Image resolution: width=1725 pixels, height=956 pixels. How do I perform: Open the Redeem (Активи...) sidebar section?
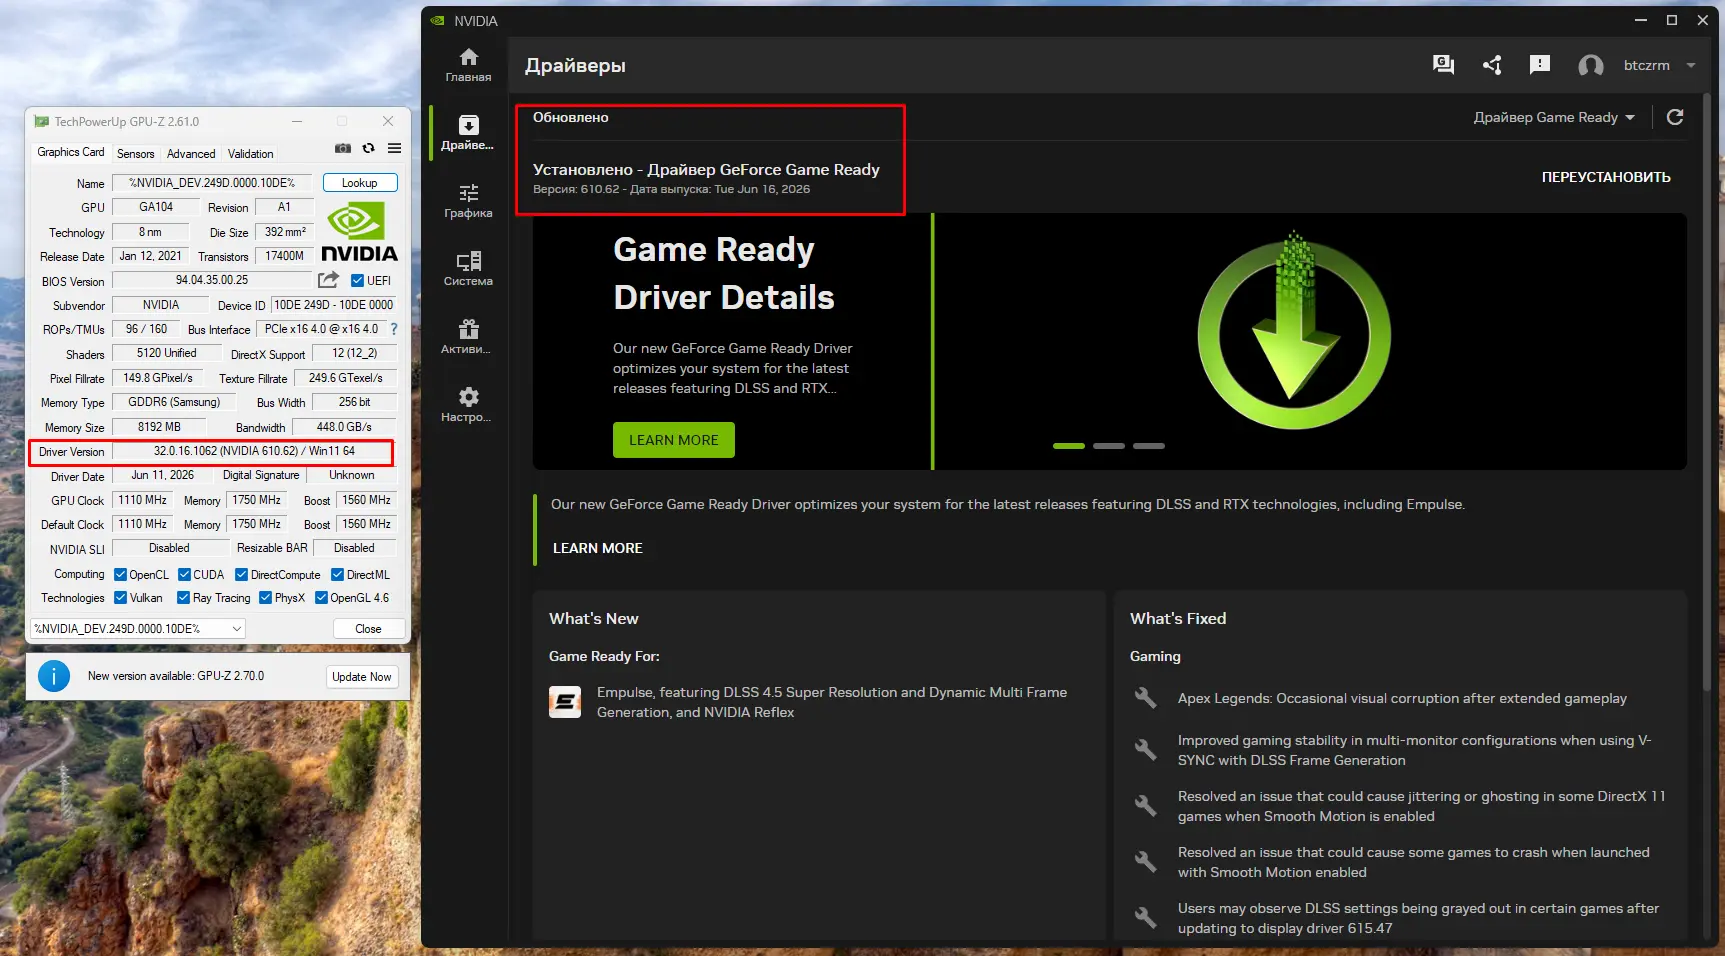point(468,337)
